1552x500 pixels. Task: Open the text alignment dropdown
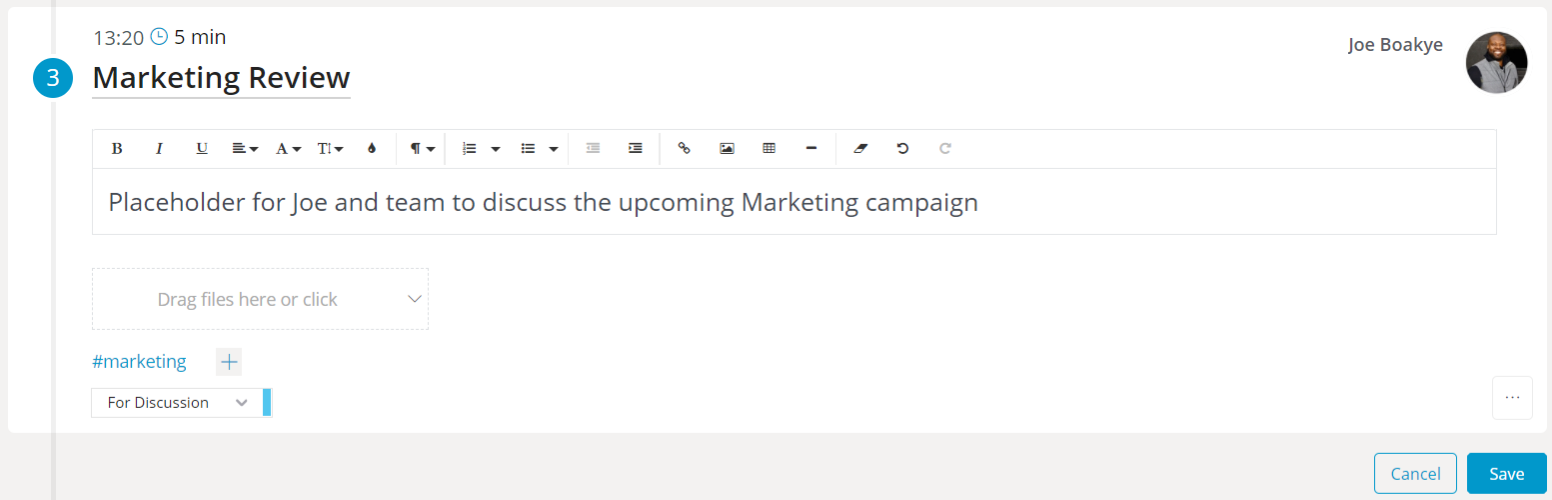pos(245,148)
